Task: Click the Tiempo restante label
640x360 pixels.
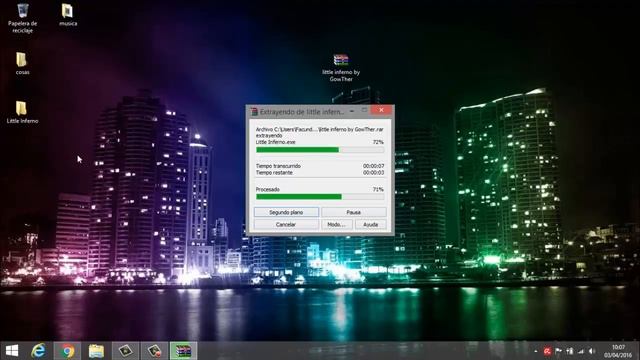Action: pyautogui.click(x=274, y=173)
